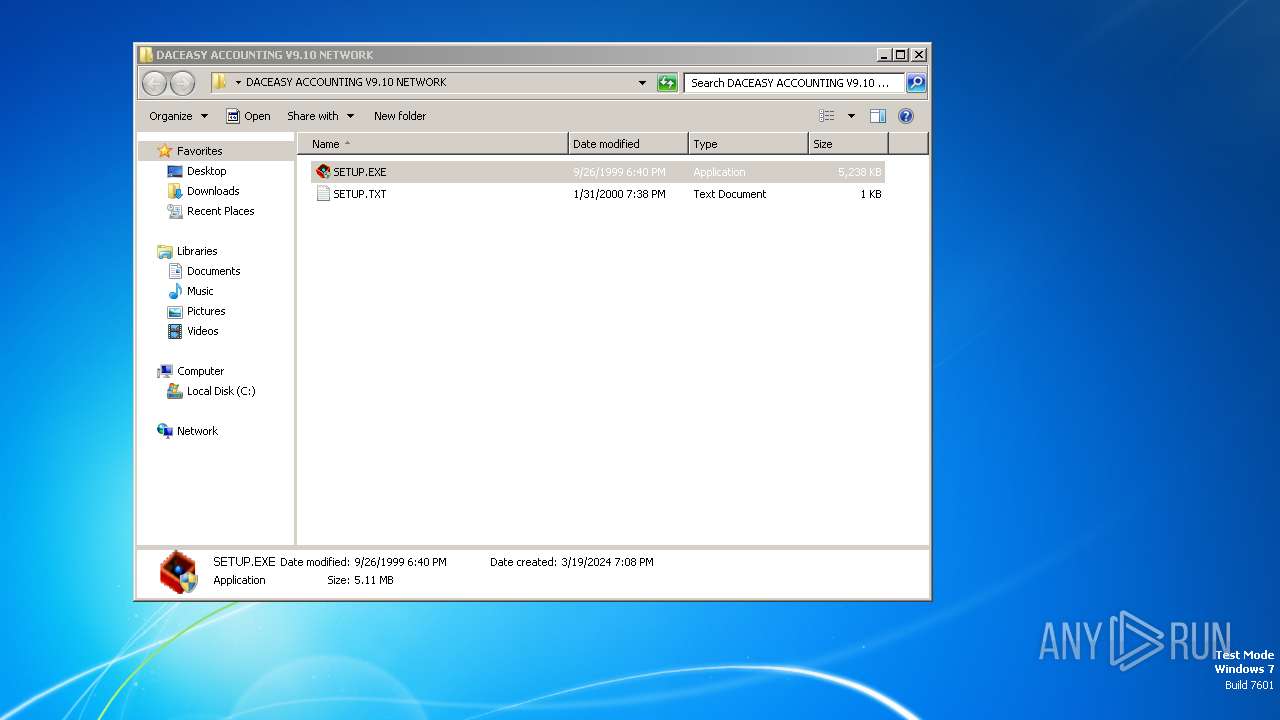The height and width of the screenshot is (720, 1280).
Task: Maximize the Explorer window
Action: point(900,55)
